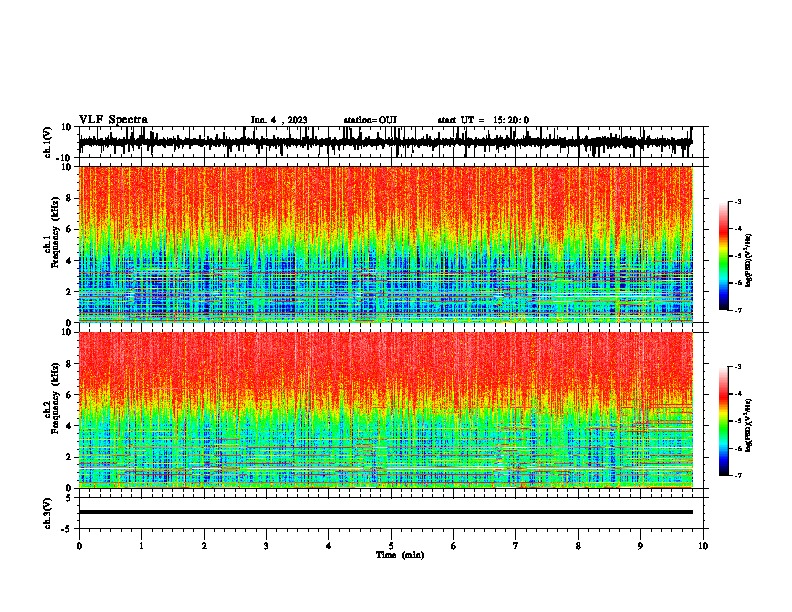This screenshot has height=612, width=792.
Task: Click inside the ch.1 spectrogram panel
Action: 386,244
